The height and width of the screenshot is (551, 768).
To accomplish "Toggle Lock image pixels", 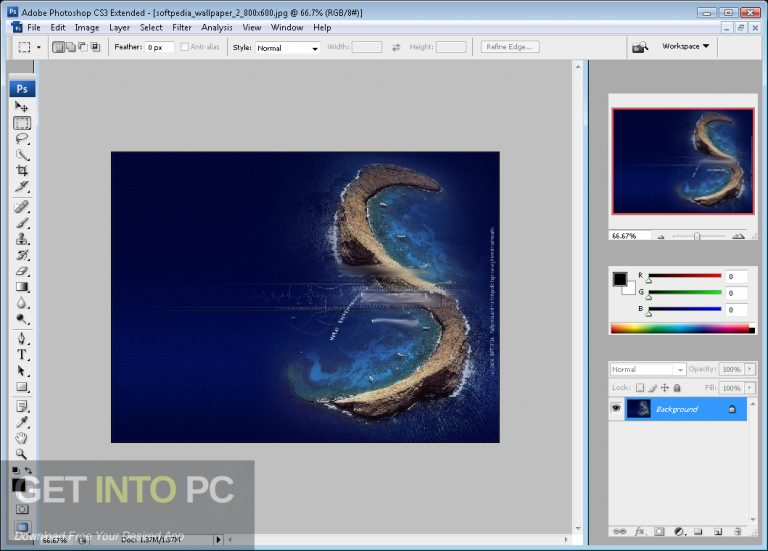I will tap(652, 387).
